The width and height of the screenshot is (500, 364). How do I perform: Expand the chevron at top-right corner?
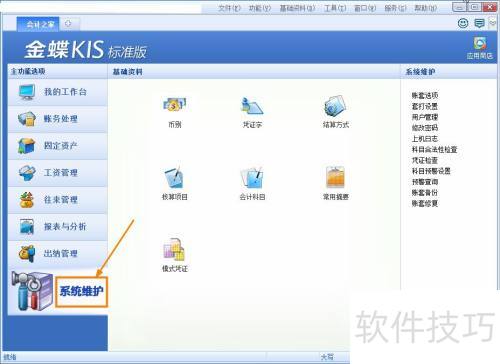[493, 23]
